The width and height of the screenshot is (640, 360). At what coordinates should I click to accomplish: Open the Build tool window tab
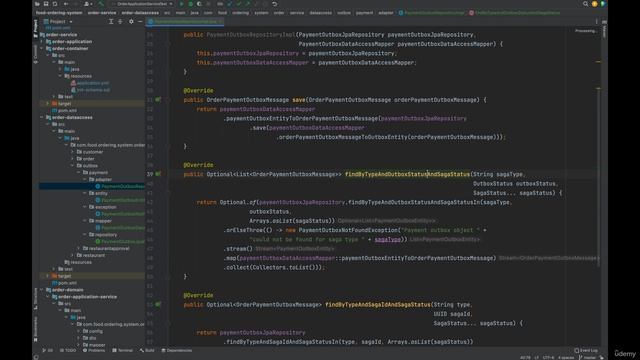[147, 350]
